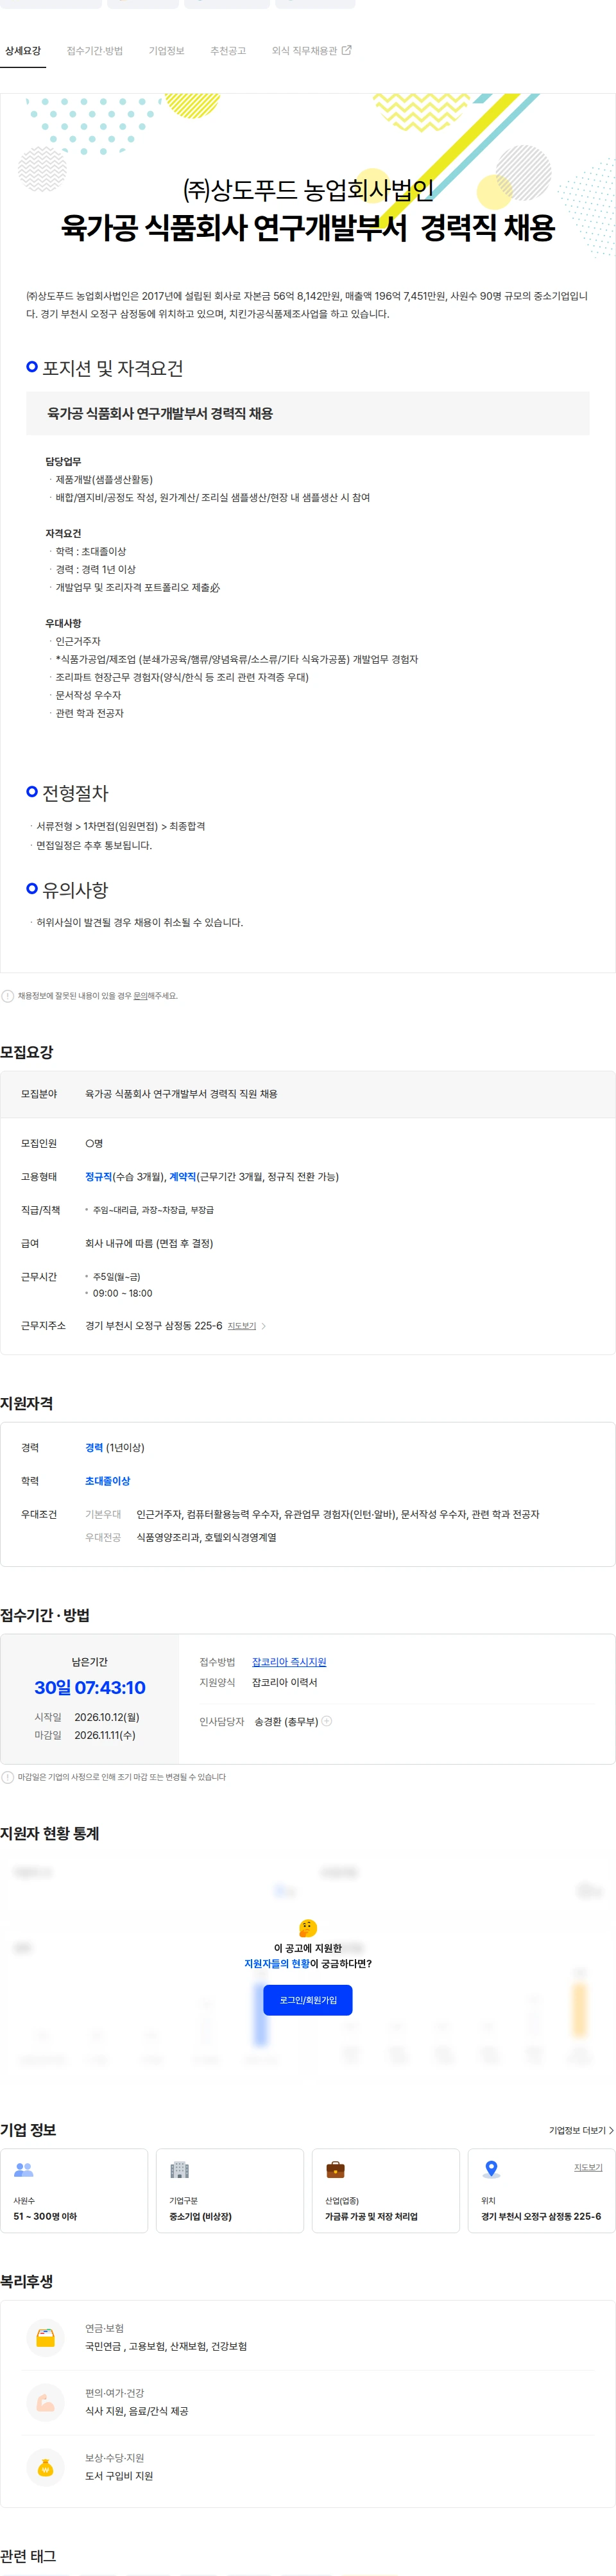Click the 로그인/회원가입 button
The width and height of the screenshot is (616, 2576).
pyautogui.click(x=308, y=2000)
